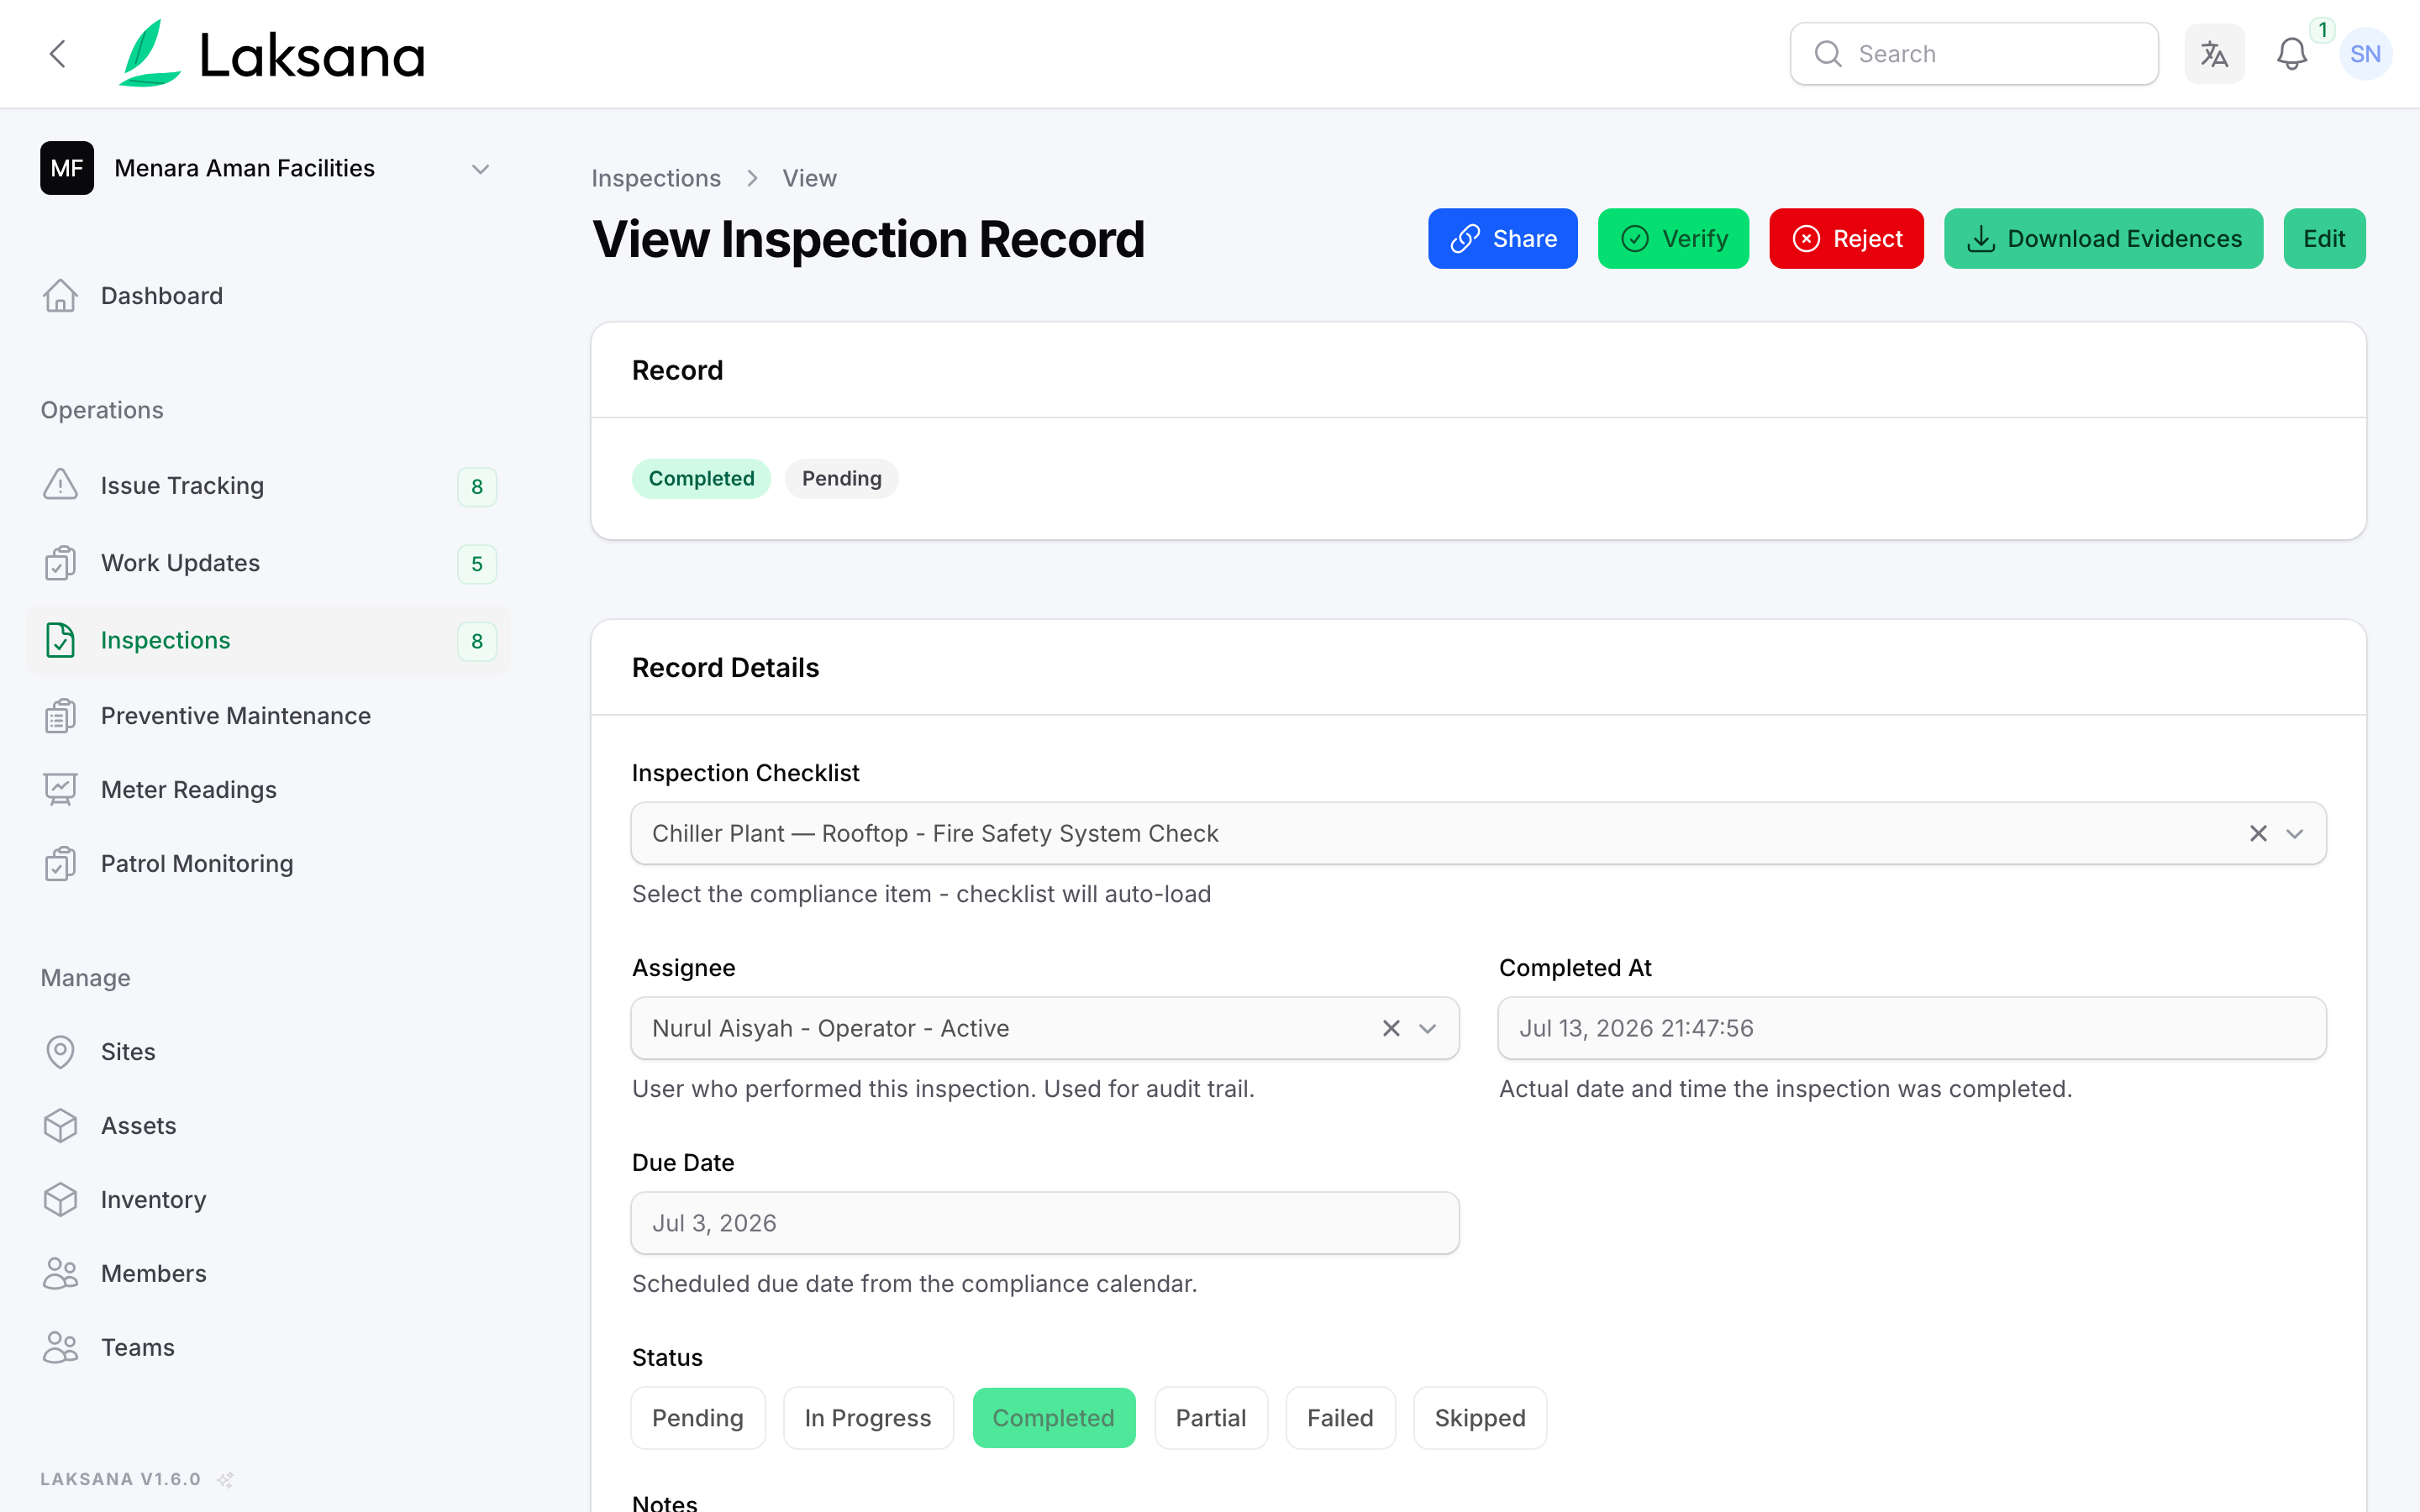This screenshot has width=2420, height=1512.
Task: Verify this inspection record
Action: pyautogui.click(x=1673, y=239)
